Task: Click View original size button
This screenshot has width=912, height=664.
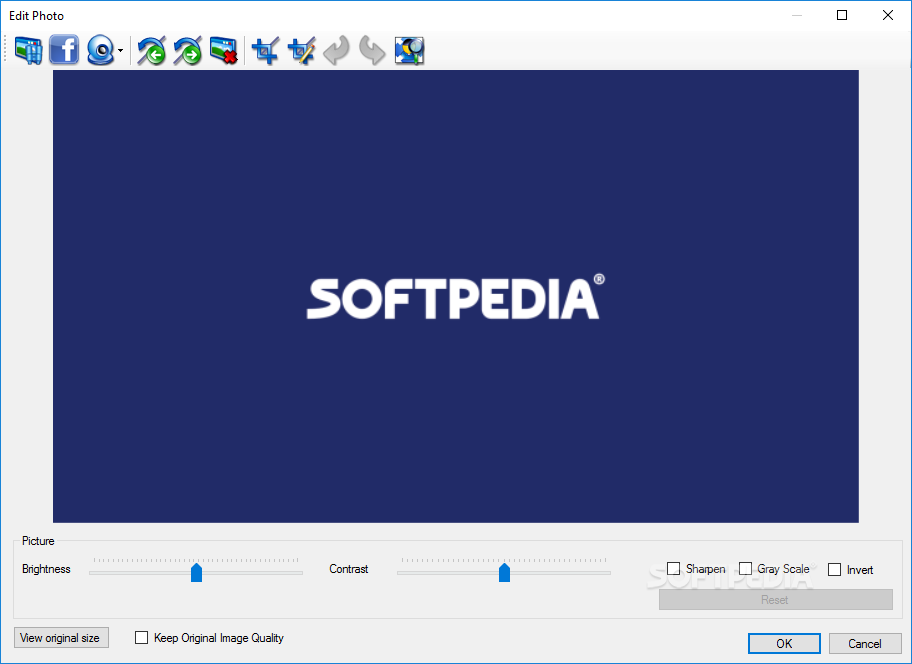Action: point(61,638)
